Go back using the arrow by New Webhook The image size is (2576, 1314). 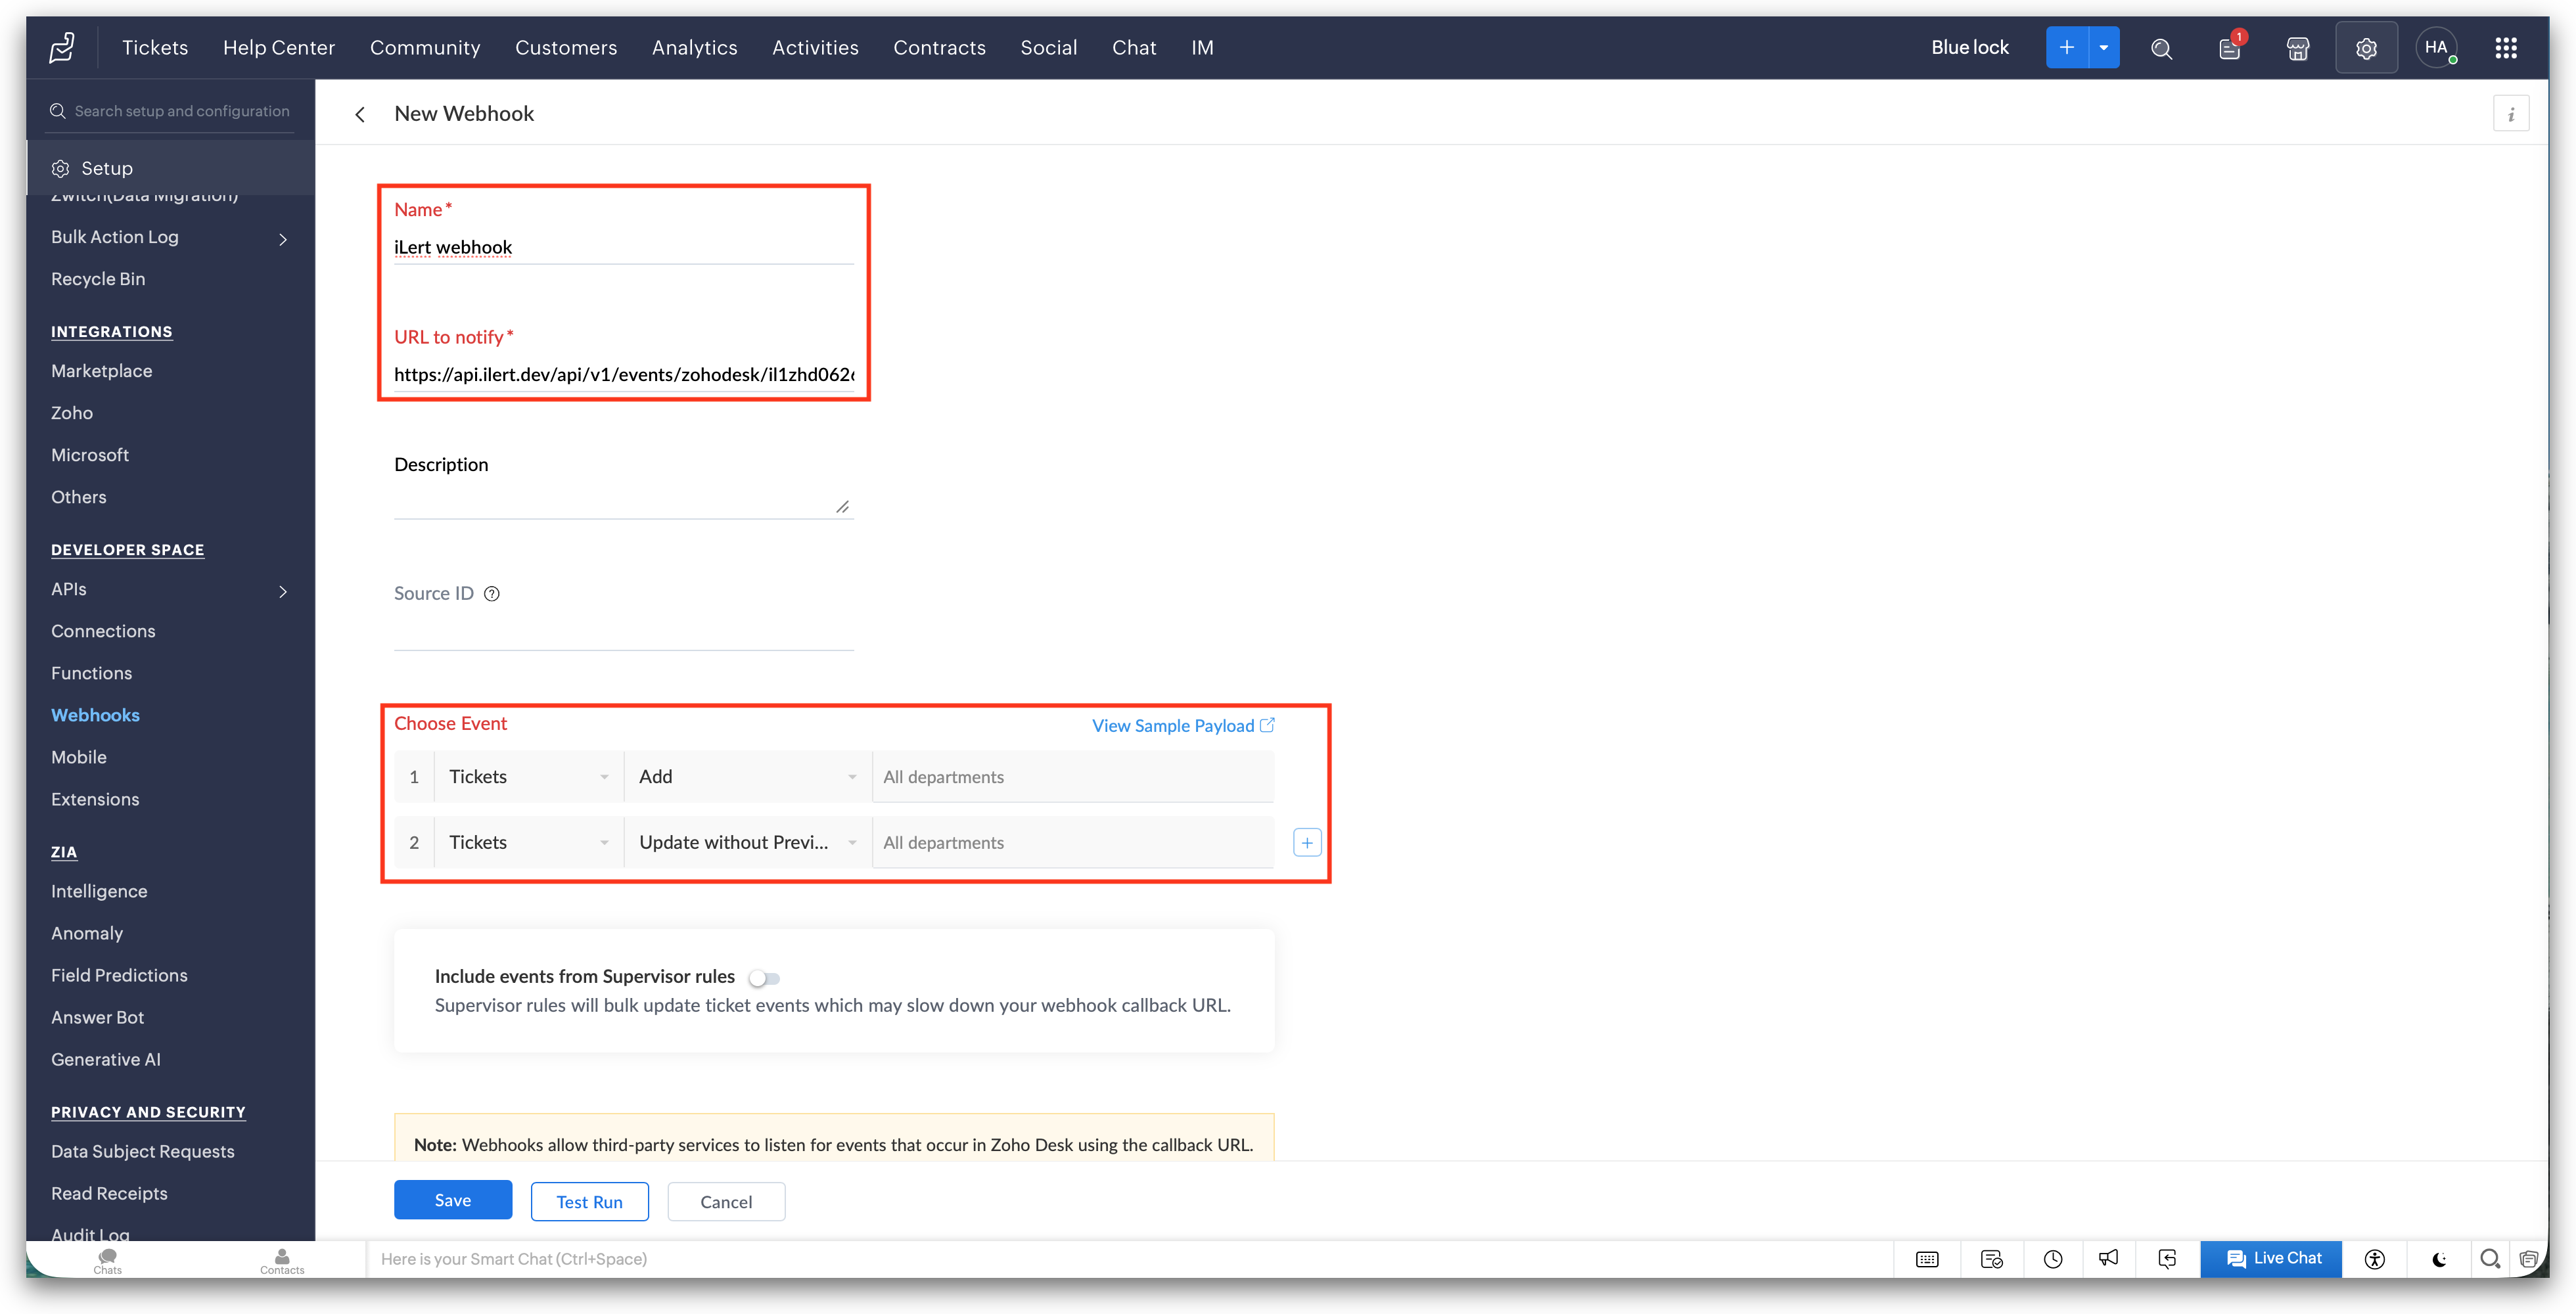click(x=360, y=115)
